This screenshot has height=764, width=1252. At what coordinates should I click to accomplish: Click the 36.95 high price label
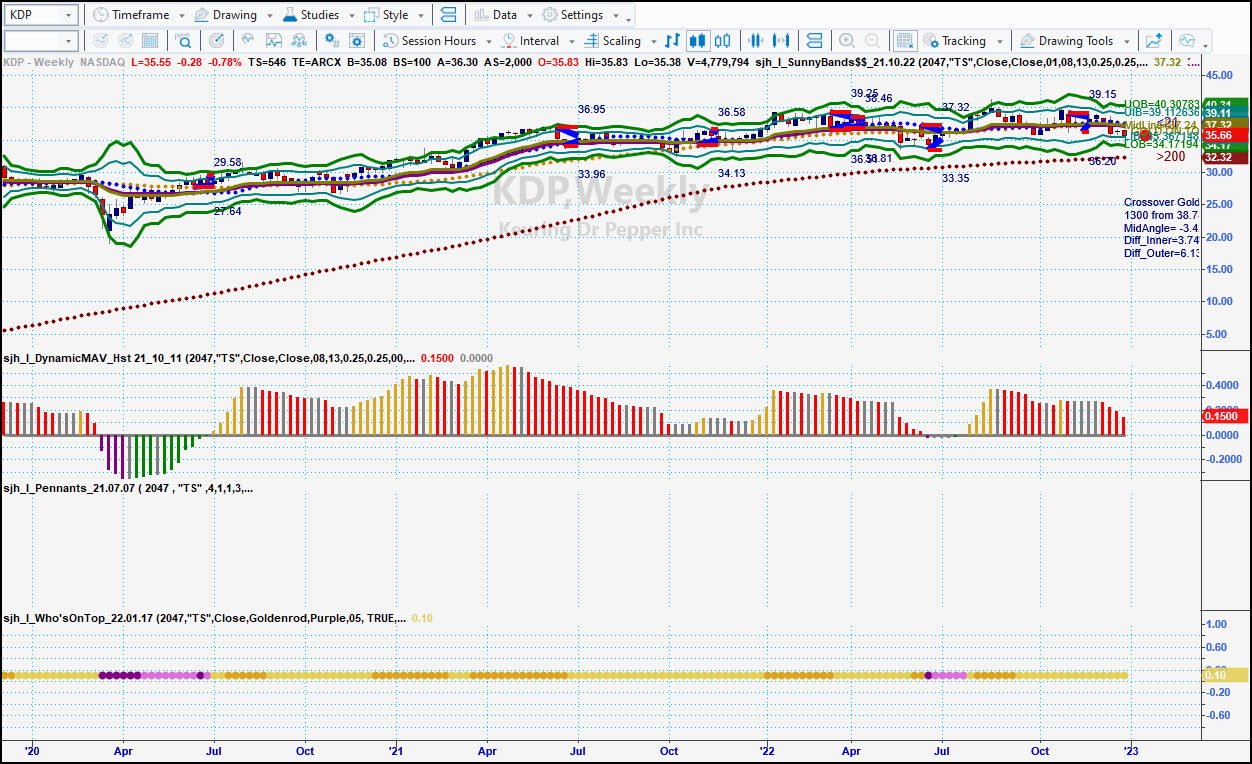tap(591, 109)
